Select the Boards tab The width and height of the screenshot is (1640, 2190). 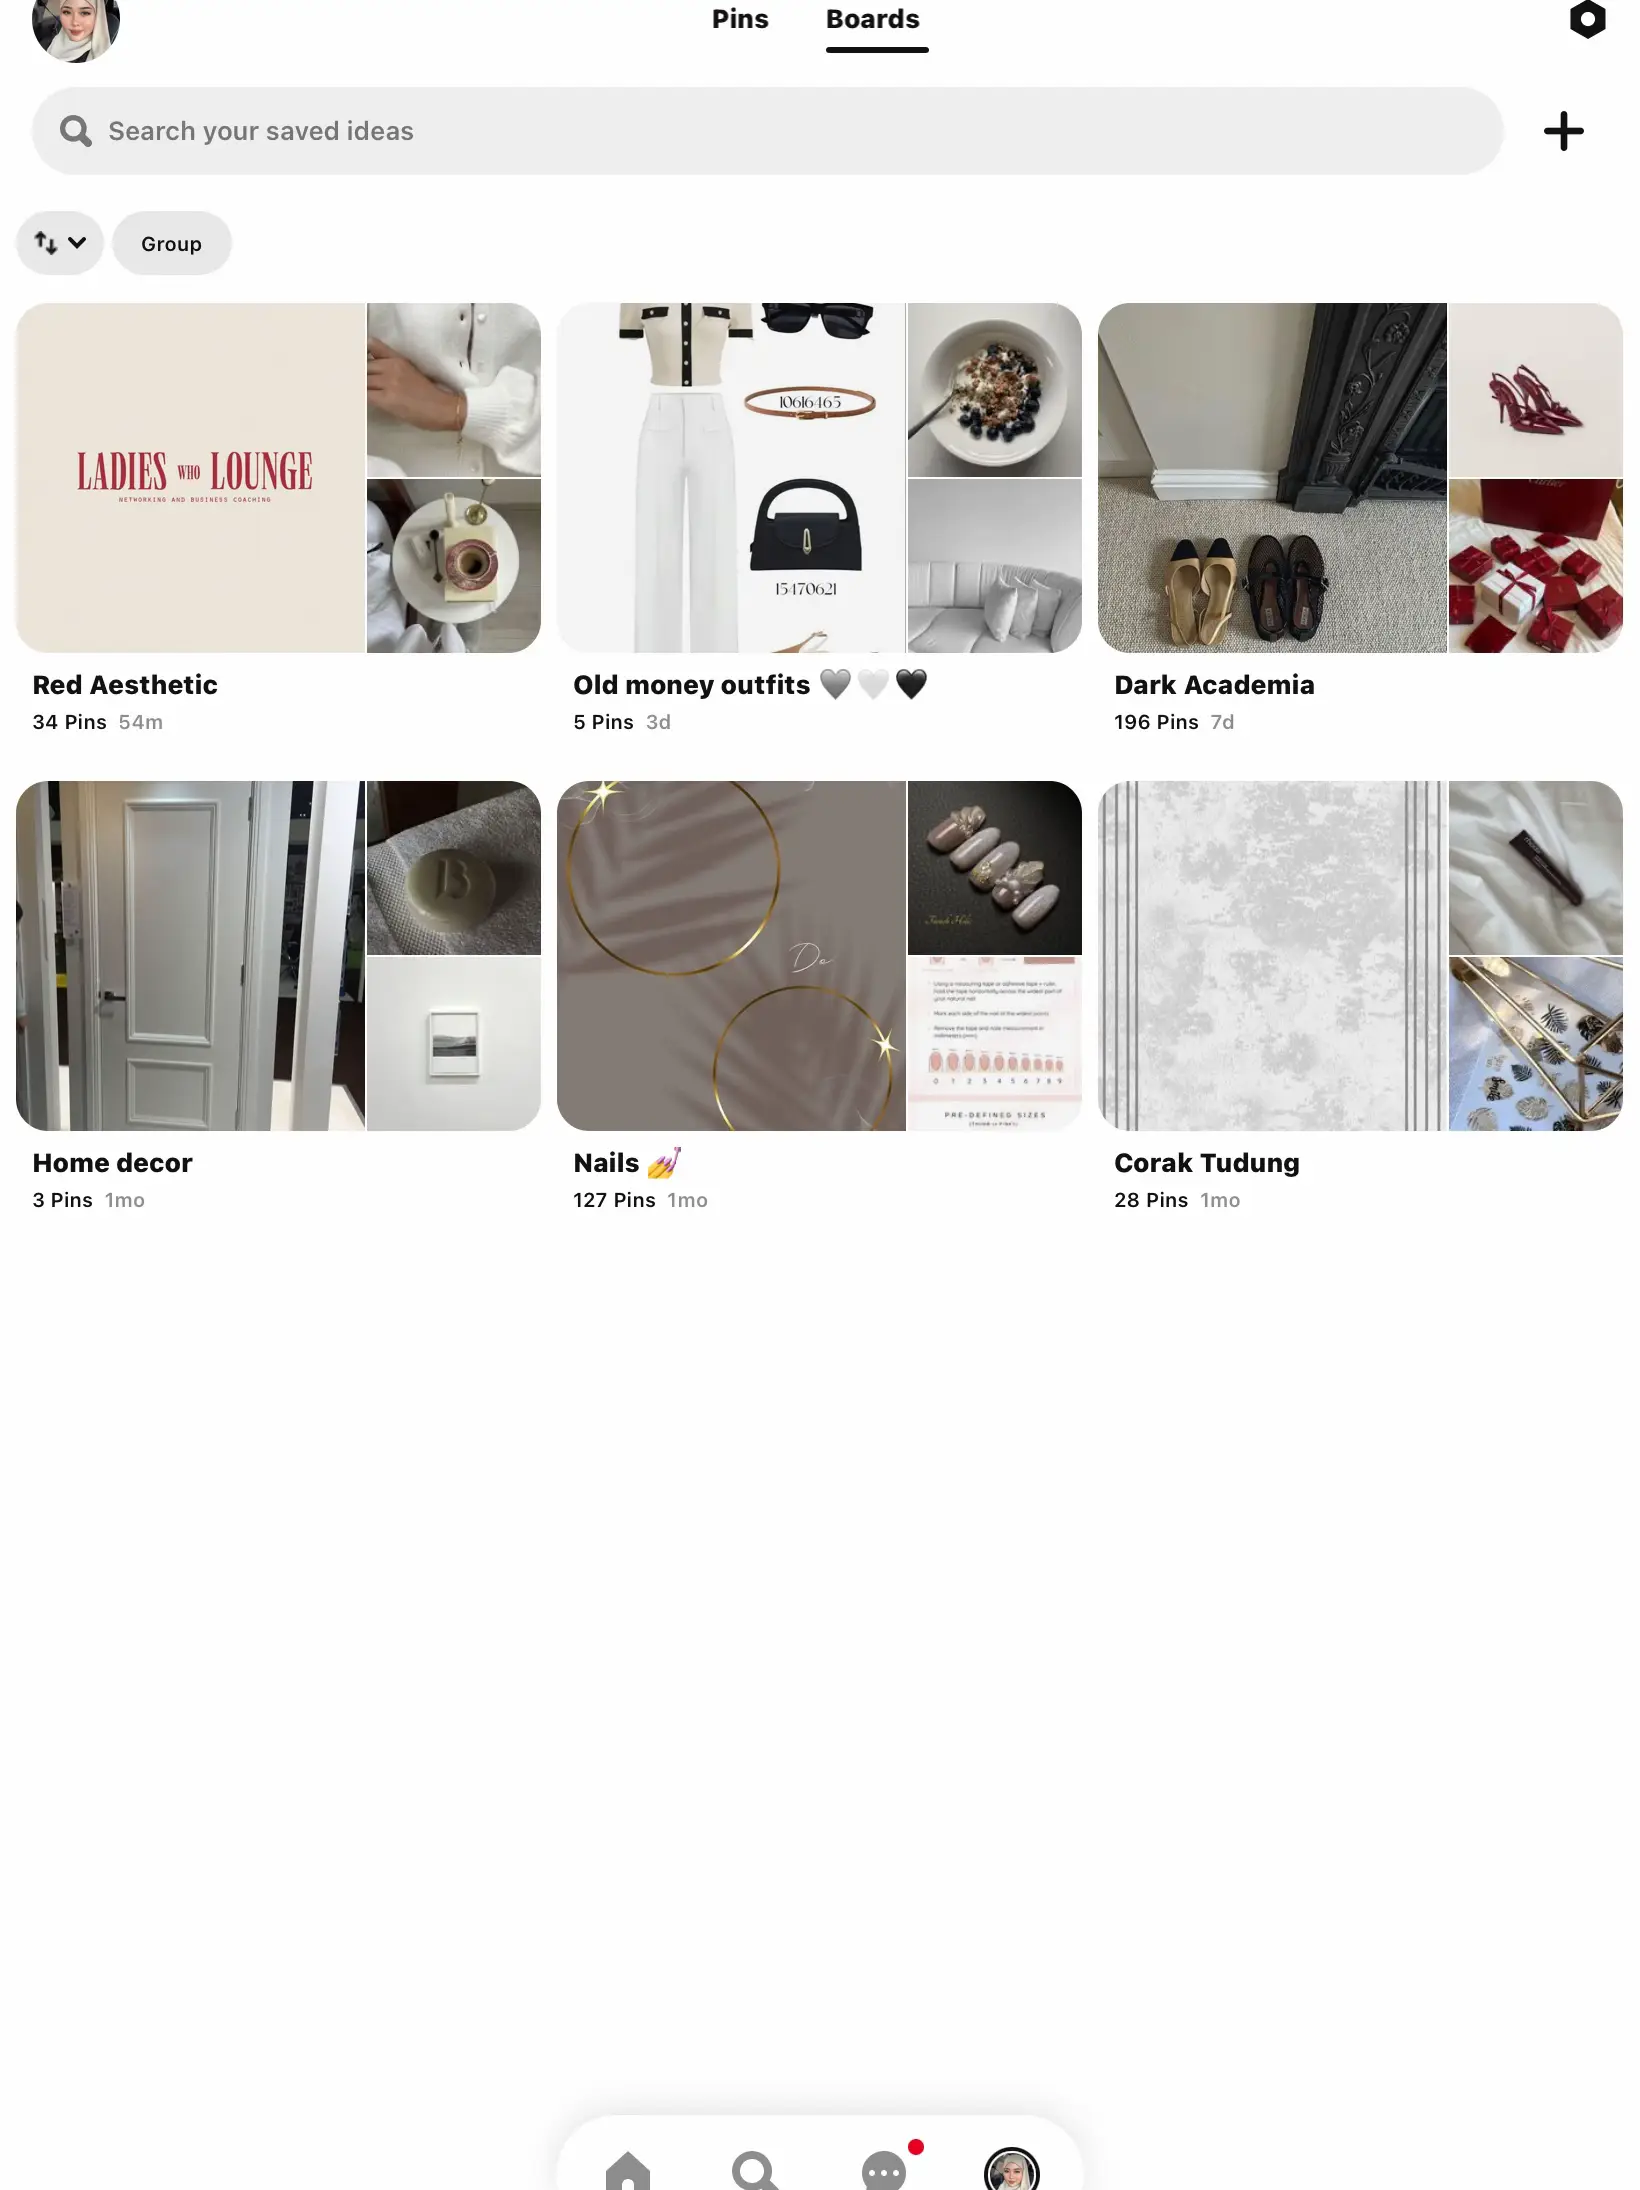click(873, 19)
